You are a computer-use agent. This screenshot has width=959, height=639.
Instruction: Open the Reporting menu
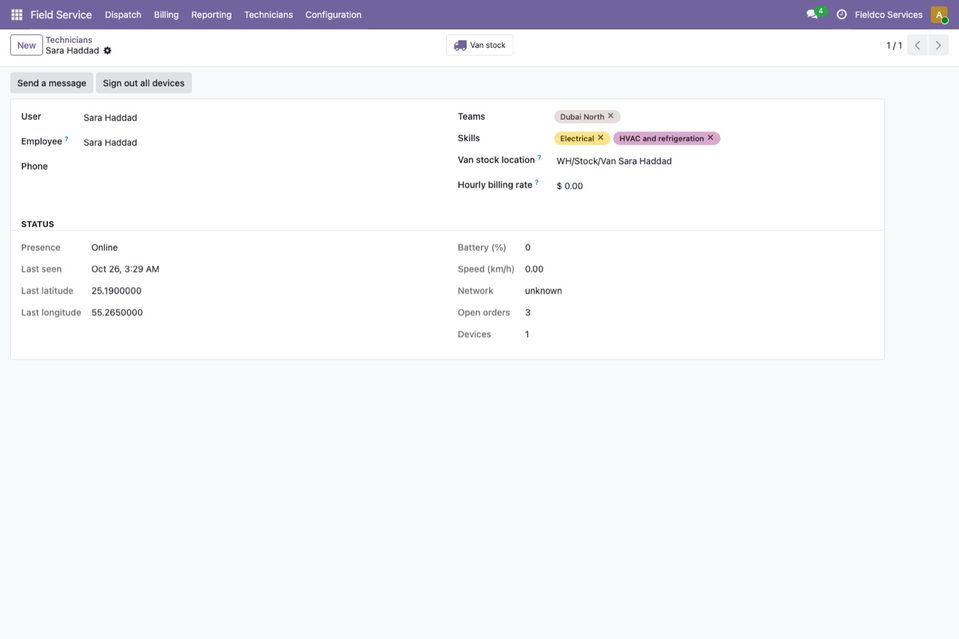[212, 15]
